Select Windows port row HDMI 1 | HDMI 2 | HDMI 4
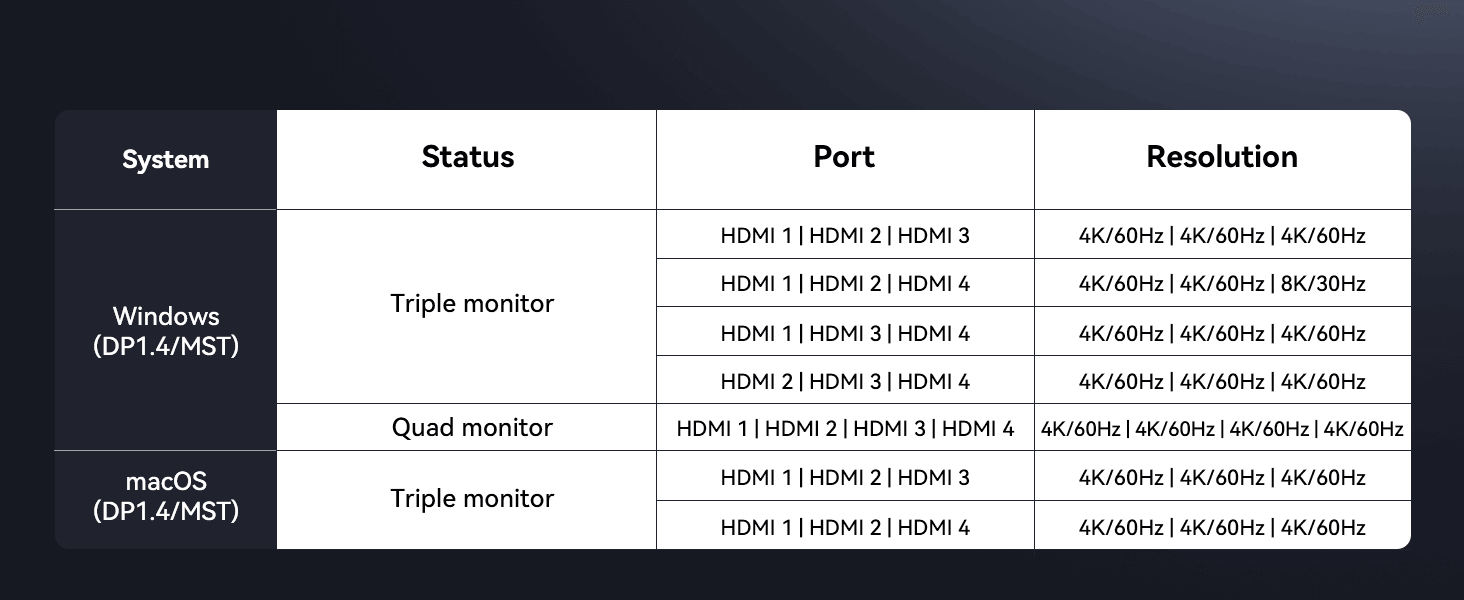The image size is (1464, 600). pyautogui.click(x=845, y=284)
